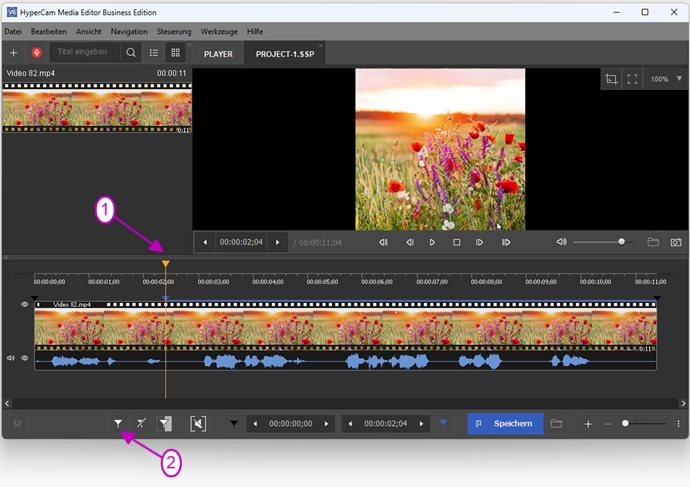
Task: Set start marker at playhead position
Action: [x=118, y=424]
